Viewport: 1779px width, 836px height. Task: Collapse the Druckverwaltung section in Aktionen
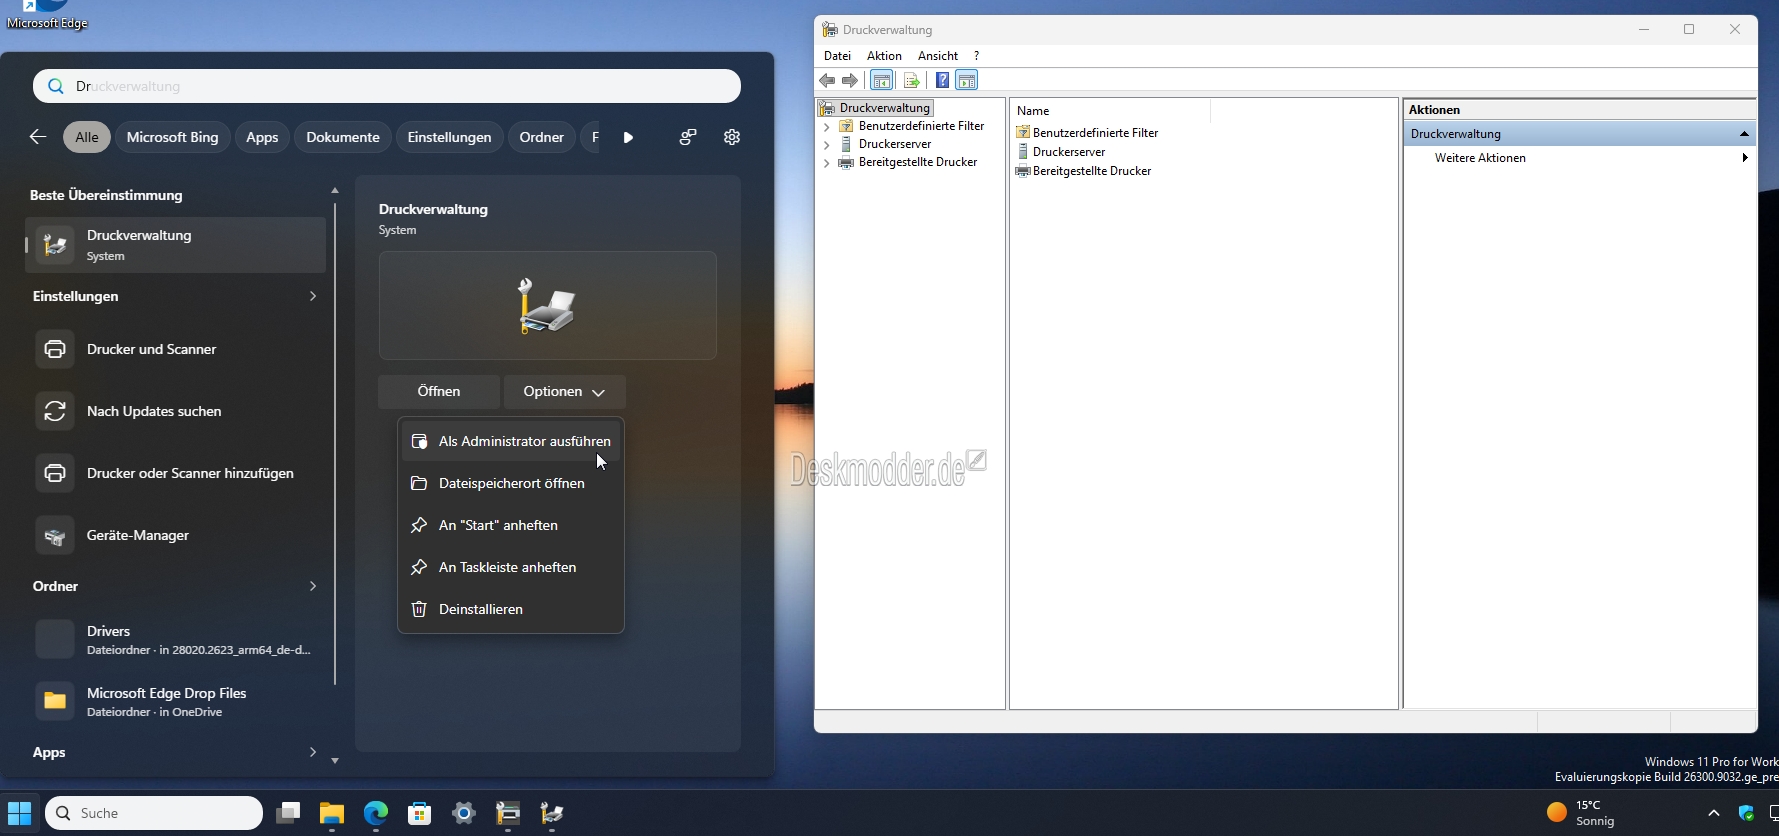tap(1744, 134)
